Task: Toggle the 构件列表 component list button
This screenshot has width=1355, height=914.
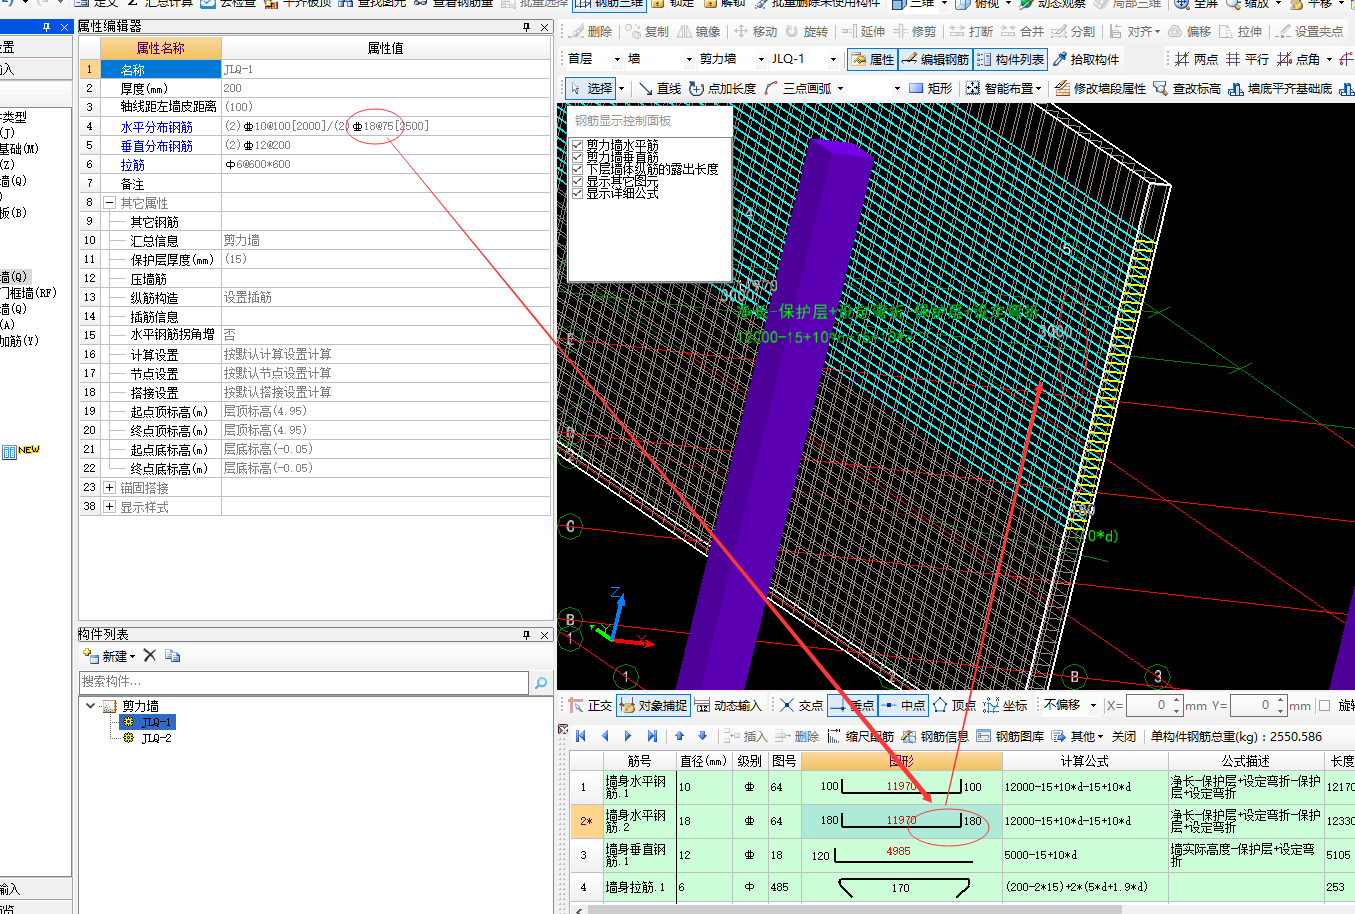Action: pyautogui.click(x=1010, y=60)
